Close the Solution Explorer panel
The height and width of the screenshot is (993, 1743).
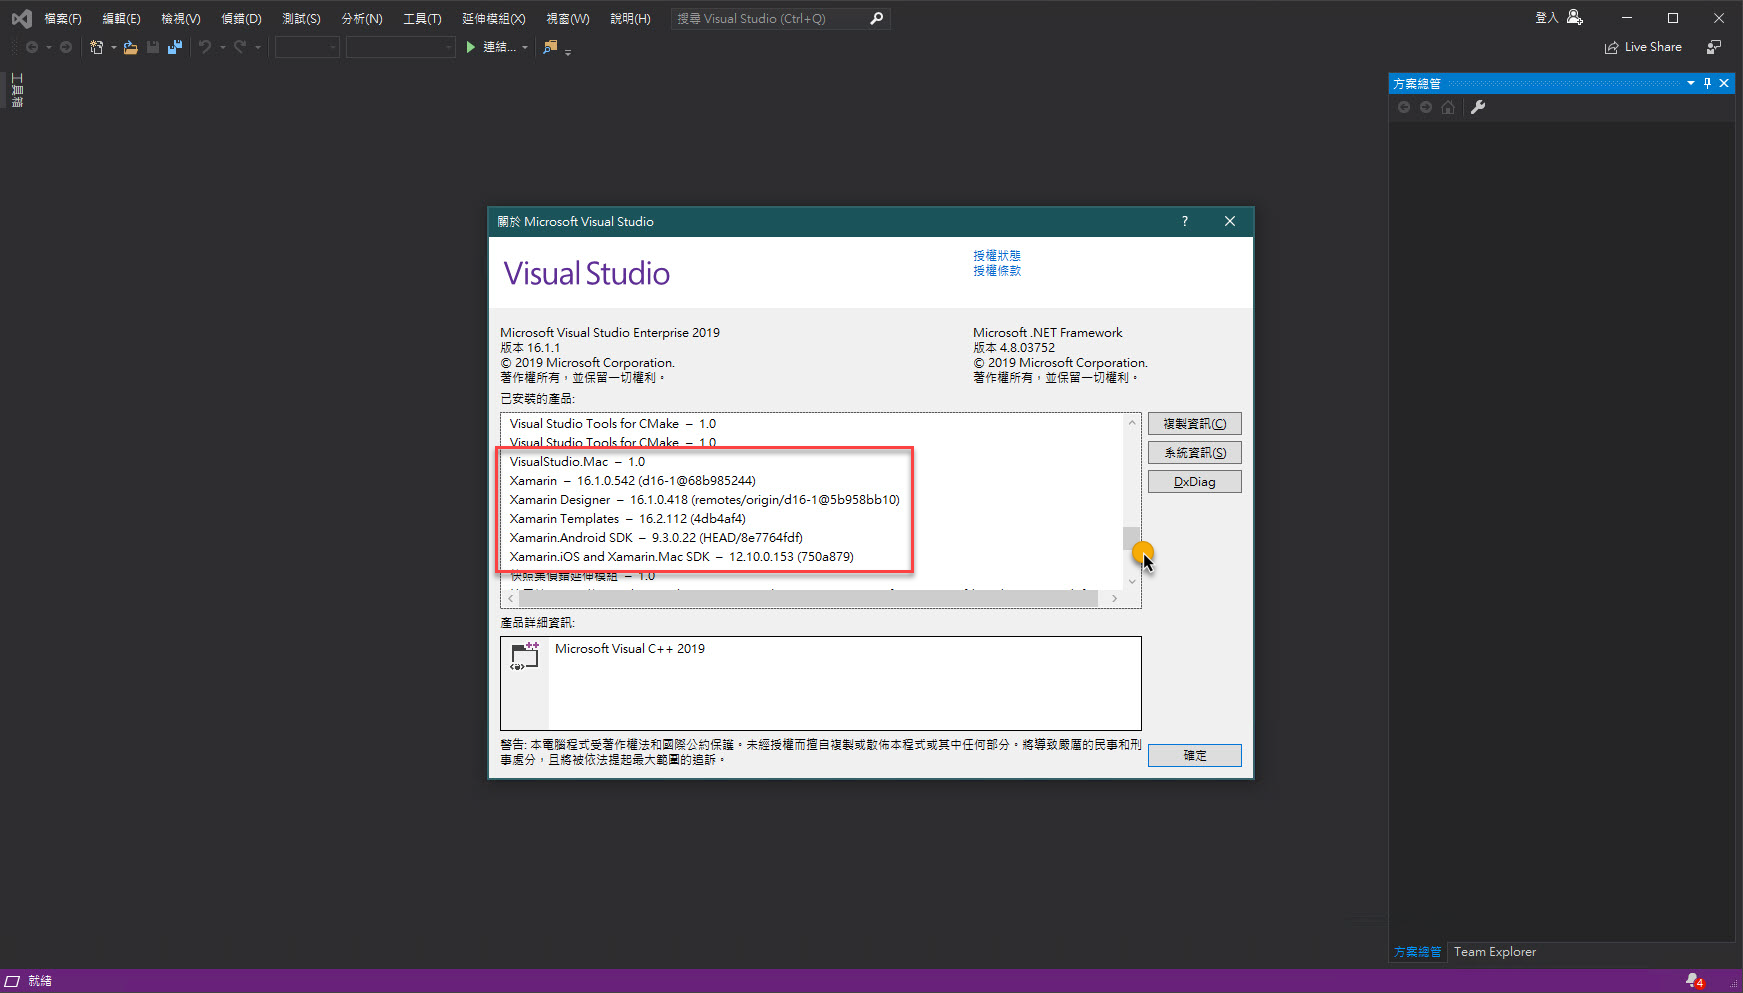tap(1724, 83)
